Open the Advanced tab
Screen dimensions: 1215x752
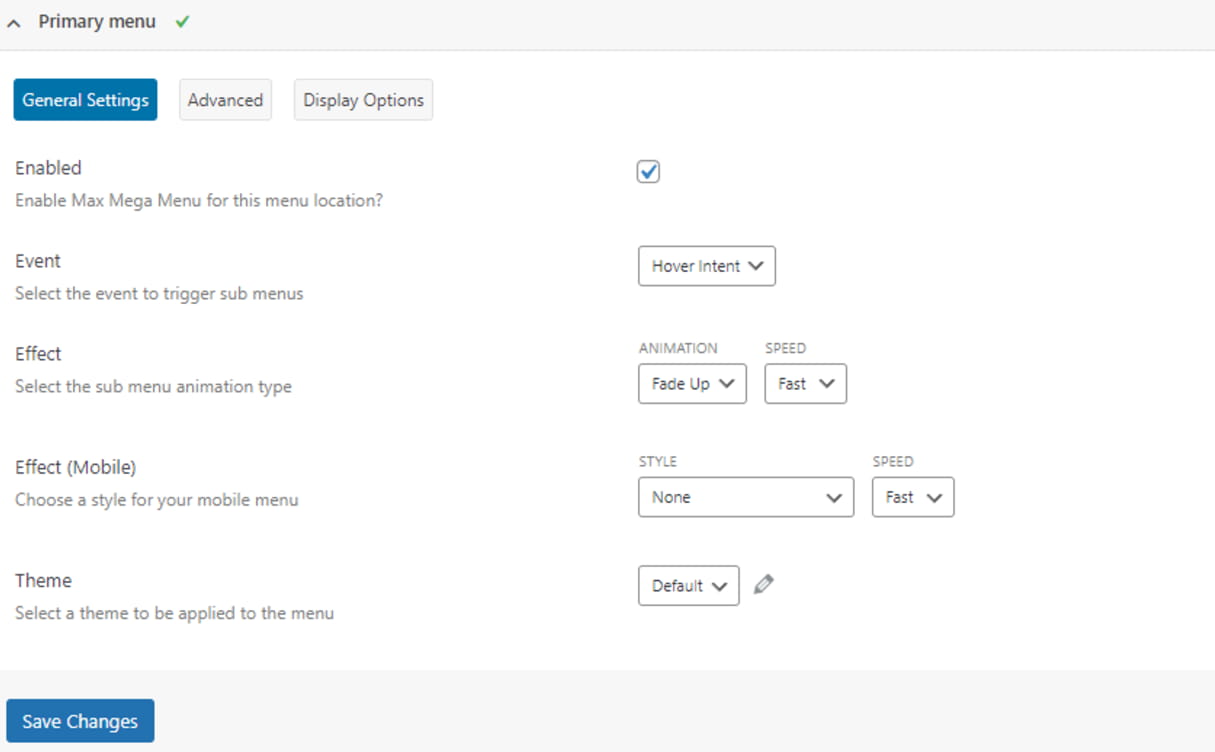click(x=225, y=100)
